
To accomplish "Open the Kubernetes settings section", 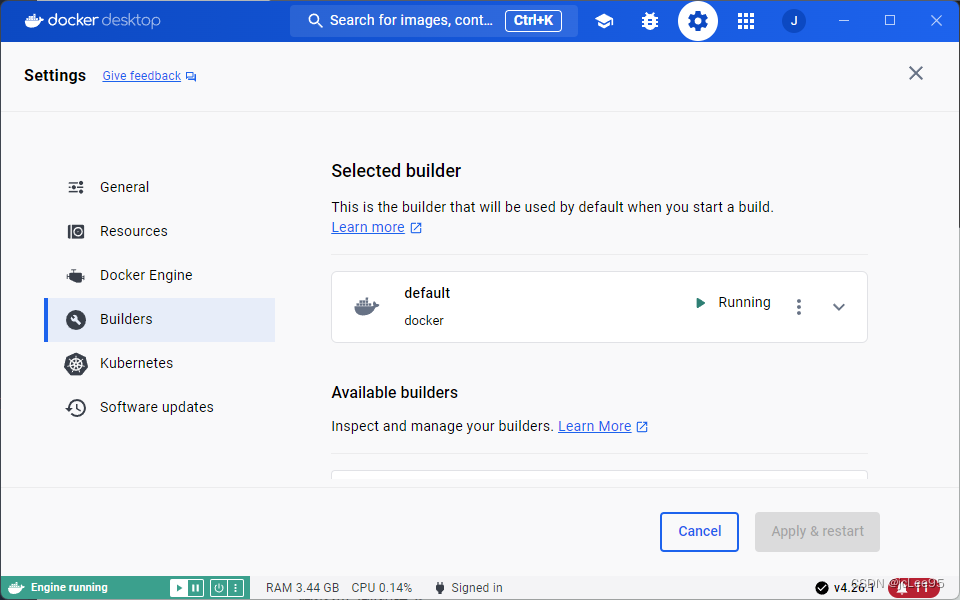I will coord(159,364).
